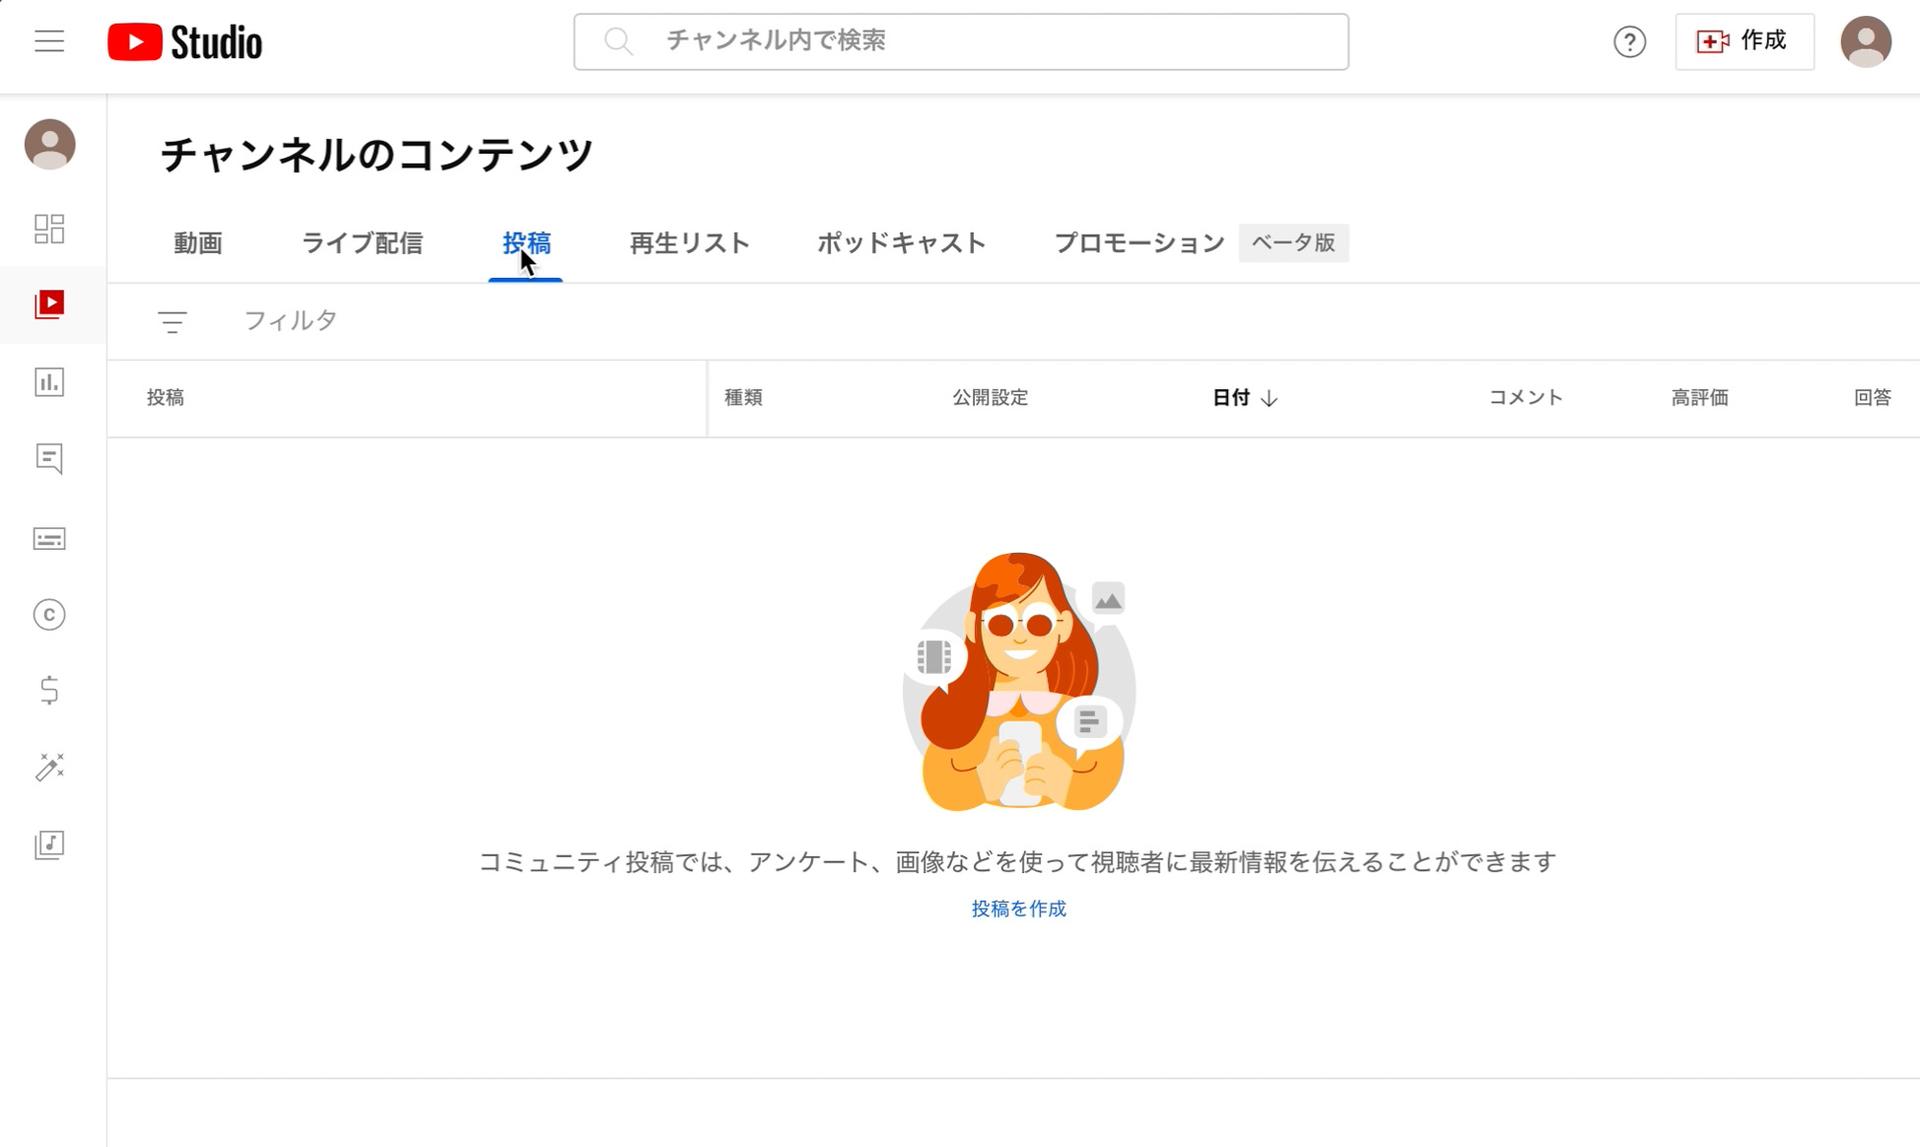
Task: Open the help question mark icon
Action: (1630, 41)
